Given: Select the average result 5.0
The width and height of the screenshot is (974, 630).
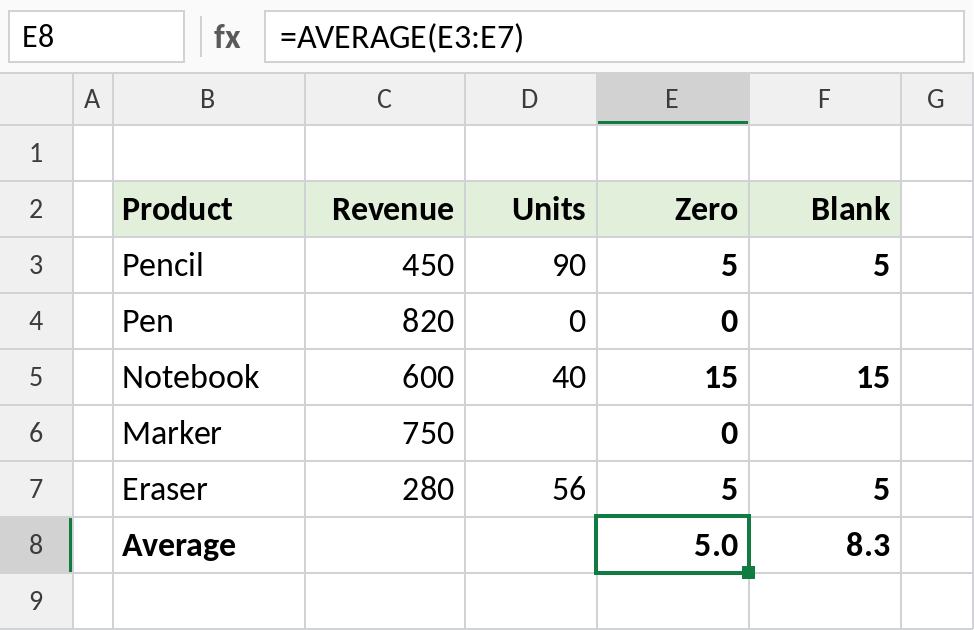Looking at the screenshot, I should click(x=673, y=544).
